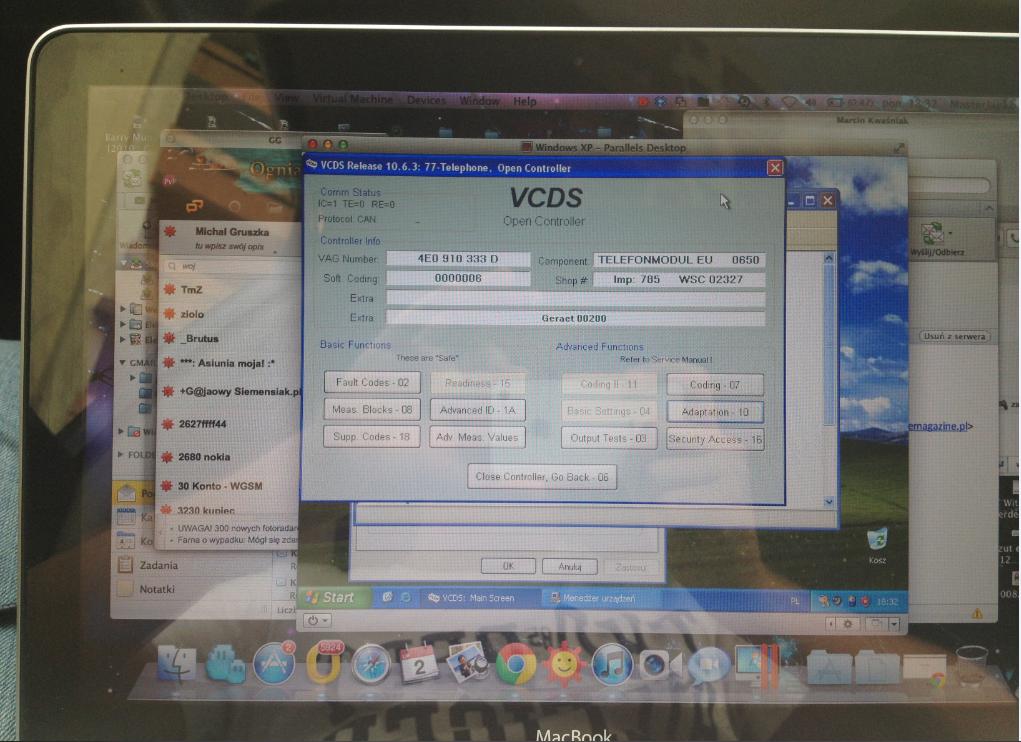Image resolution: width=1021 pixels, height=742 pixels.
Task: Click Security Access - 16 button
Action: click(x=715, y=439)
